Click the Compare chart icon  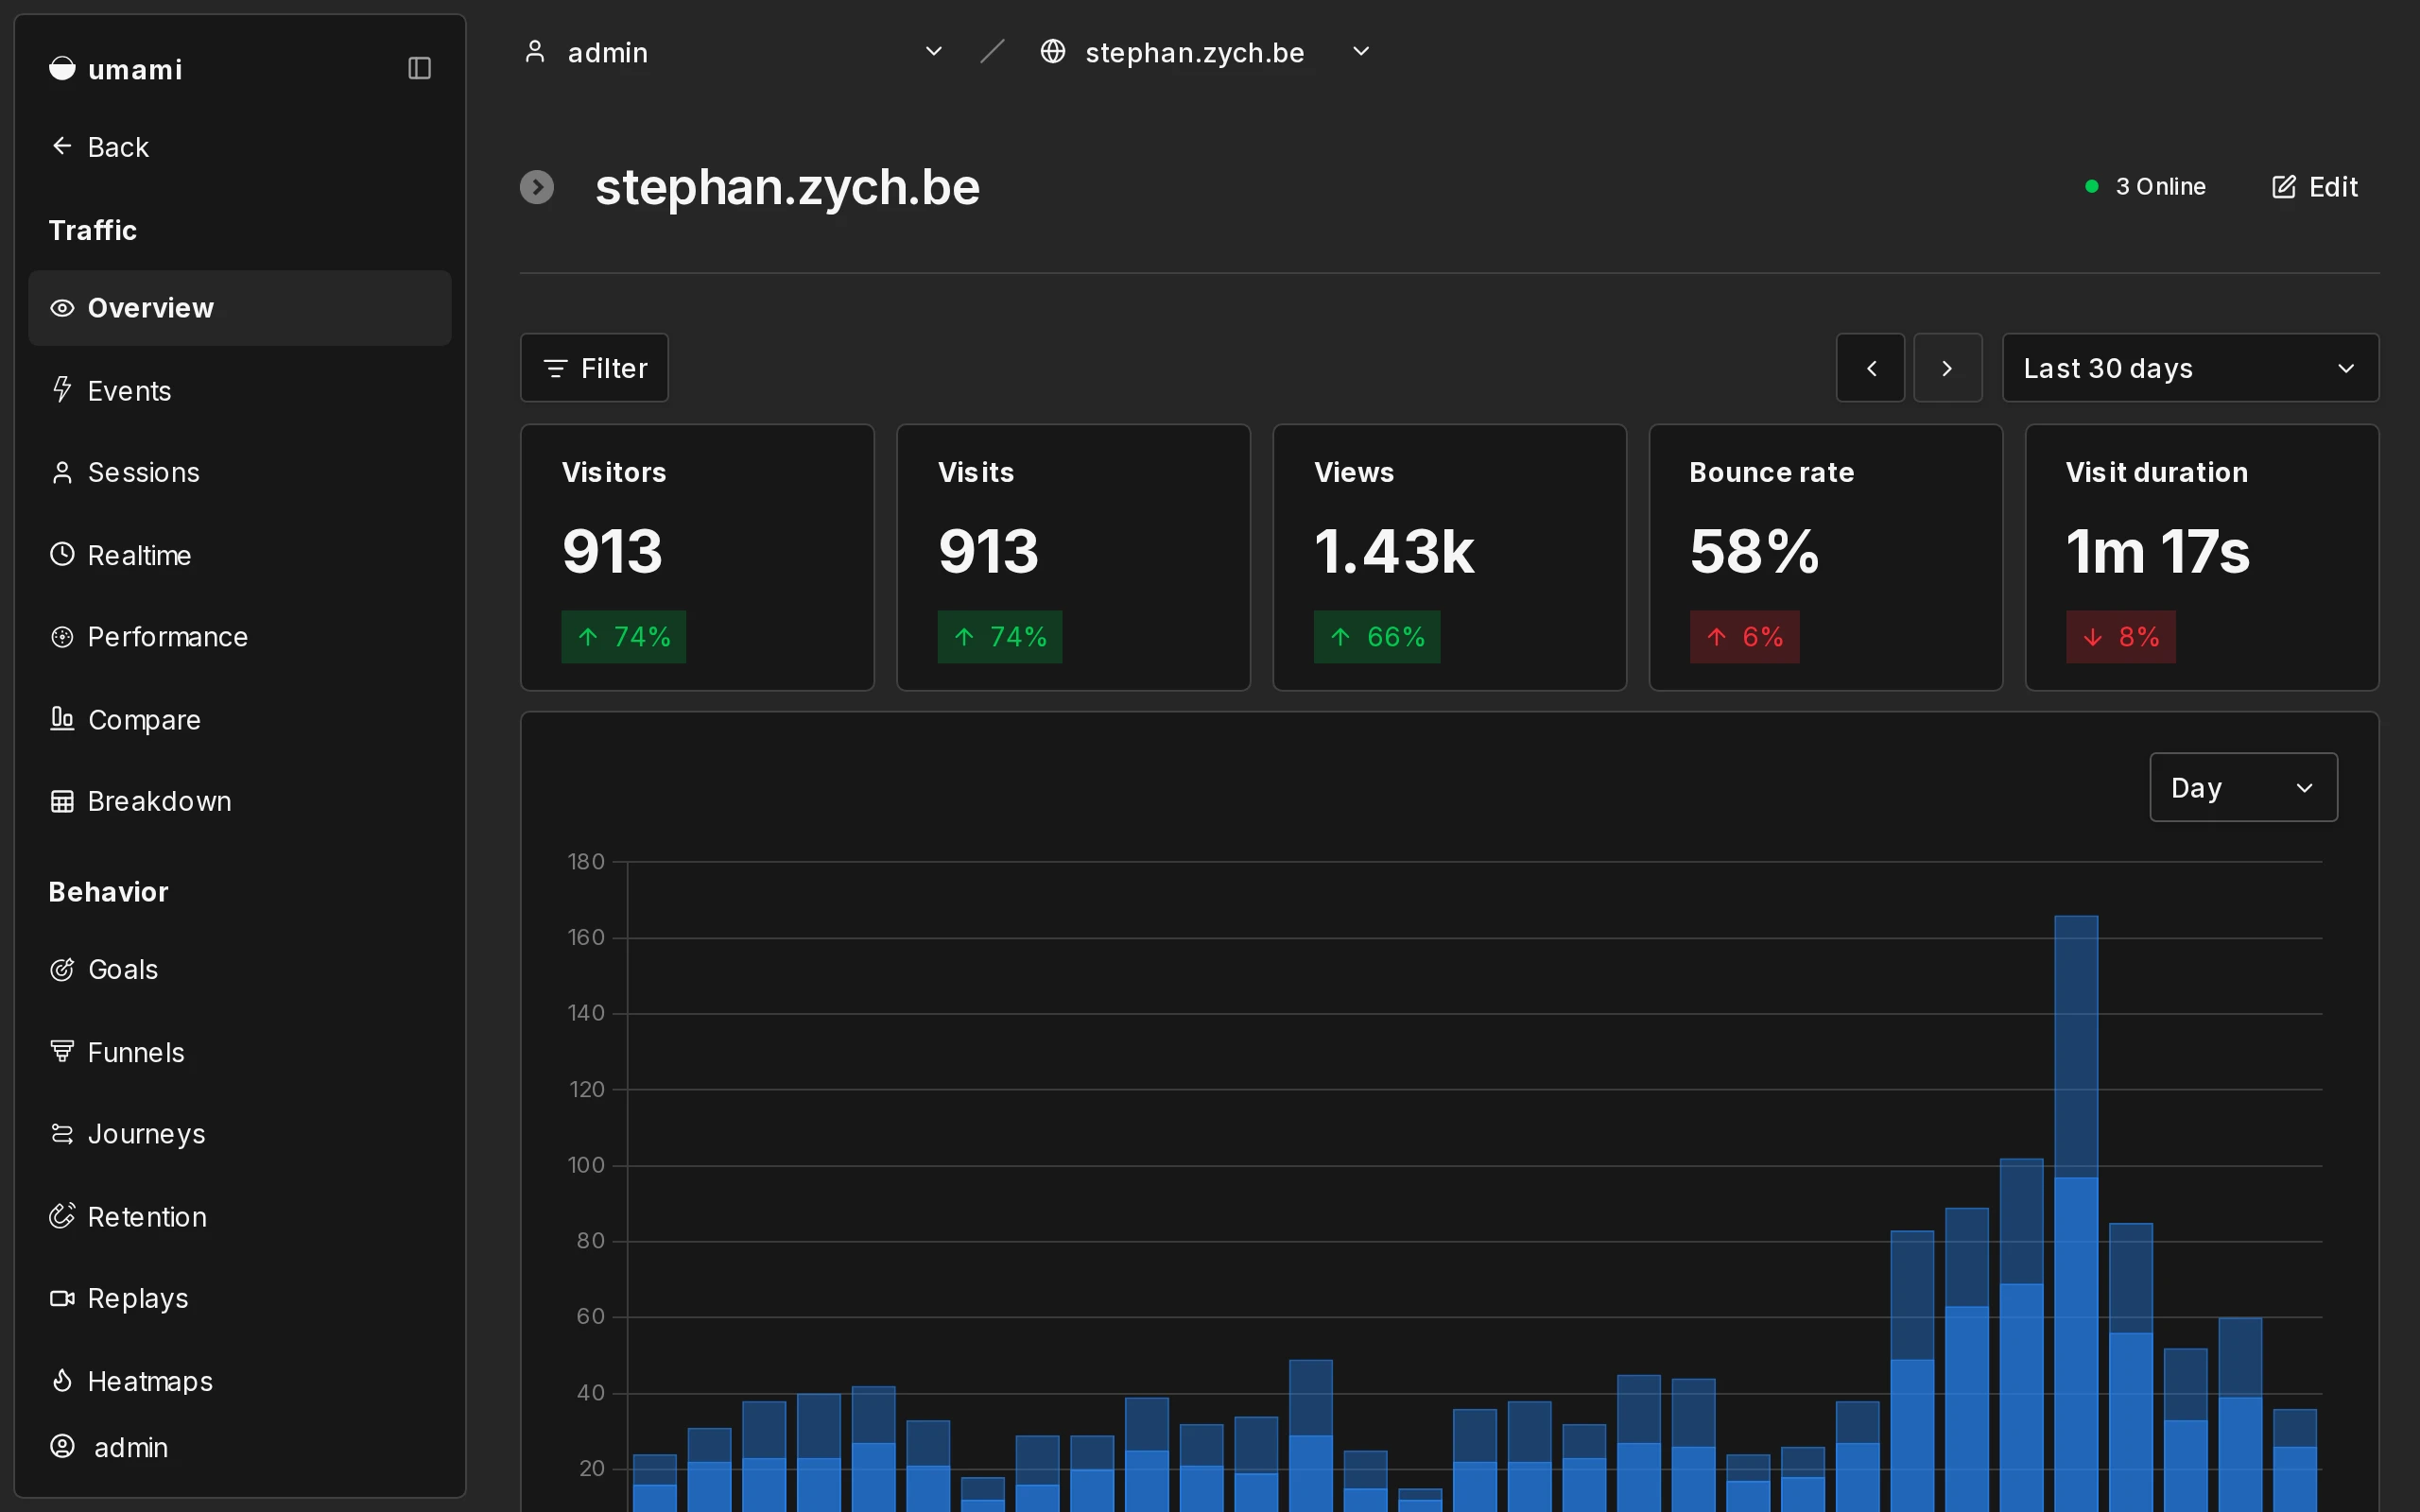tap(62, 718)
